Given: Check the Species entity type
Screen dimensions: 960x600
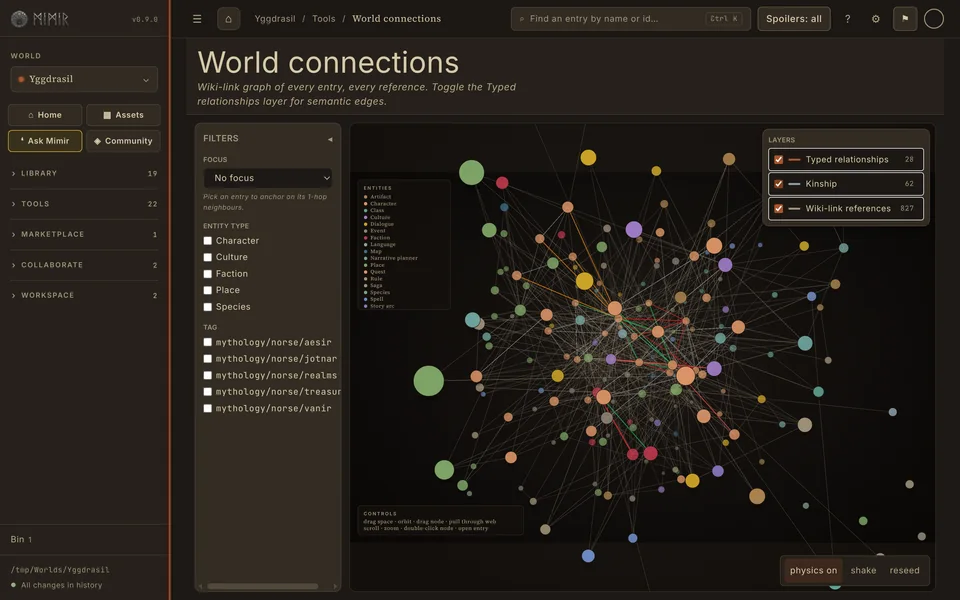Looking at the screenshot, I should coord(208,307).
